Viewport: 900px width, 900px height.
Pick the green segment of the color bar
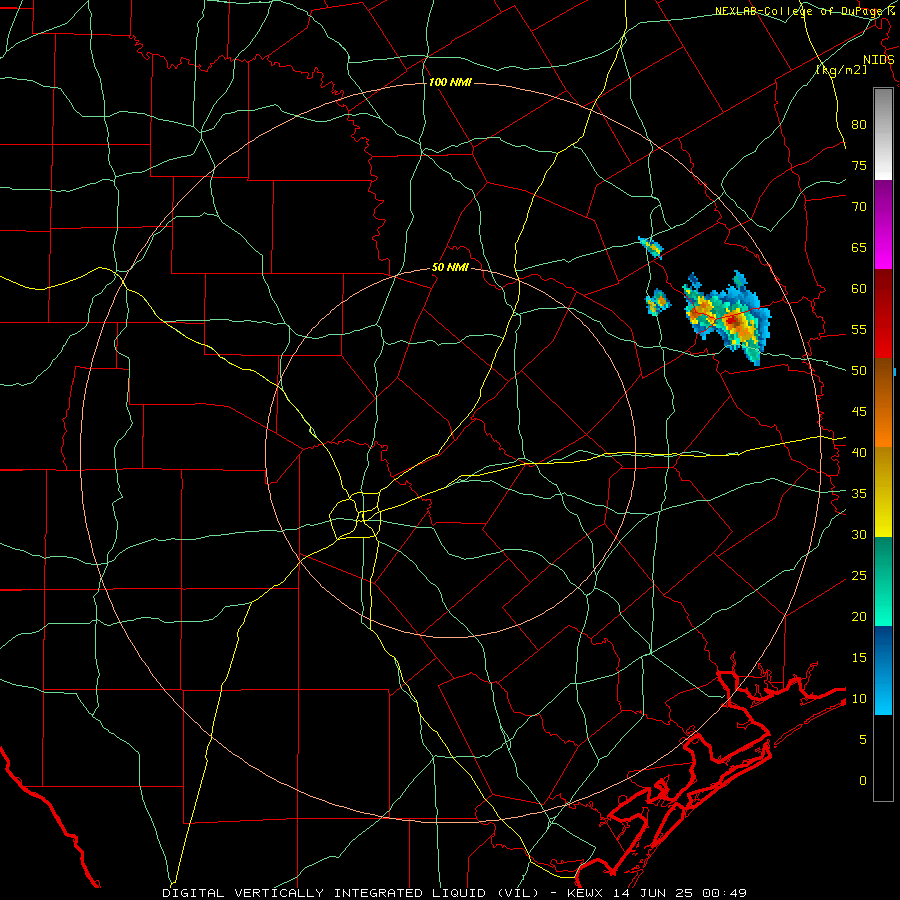click(x=883, y=582)
